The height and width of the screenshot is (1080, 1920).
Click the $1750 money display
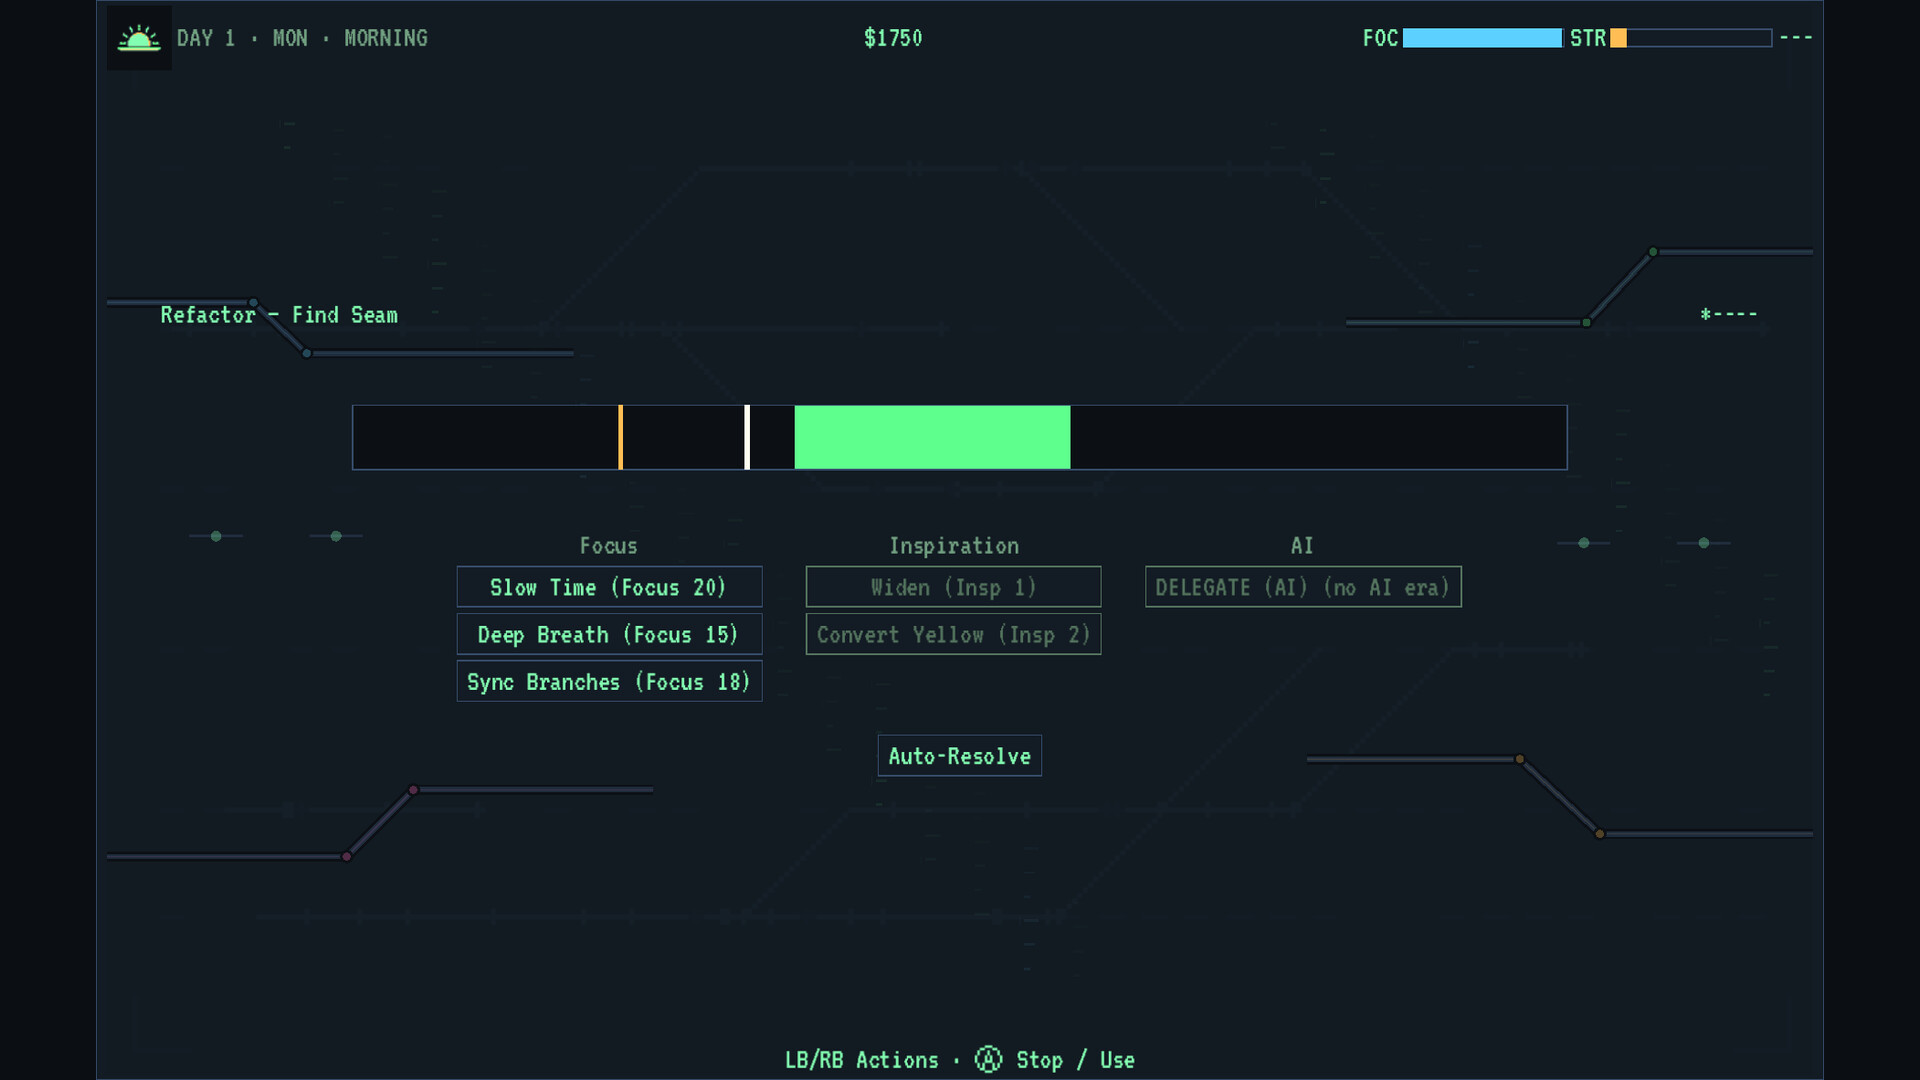[893, 38]
